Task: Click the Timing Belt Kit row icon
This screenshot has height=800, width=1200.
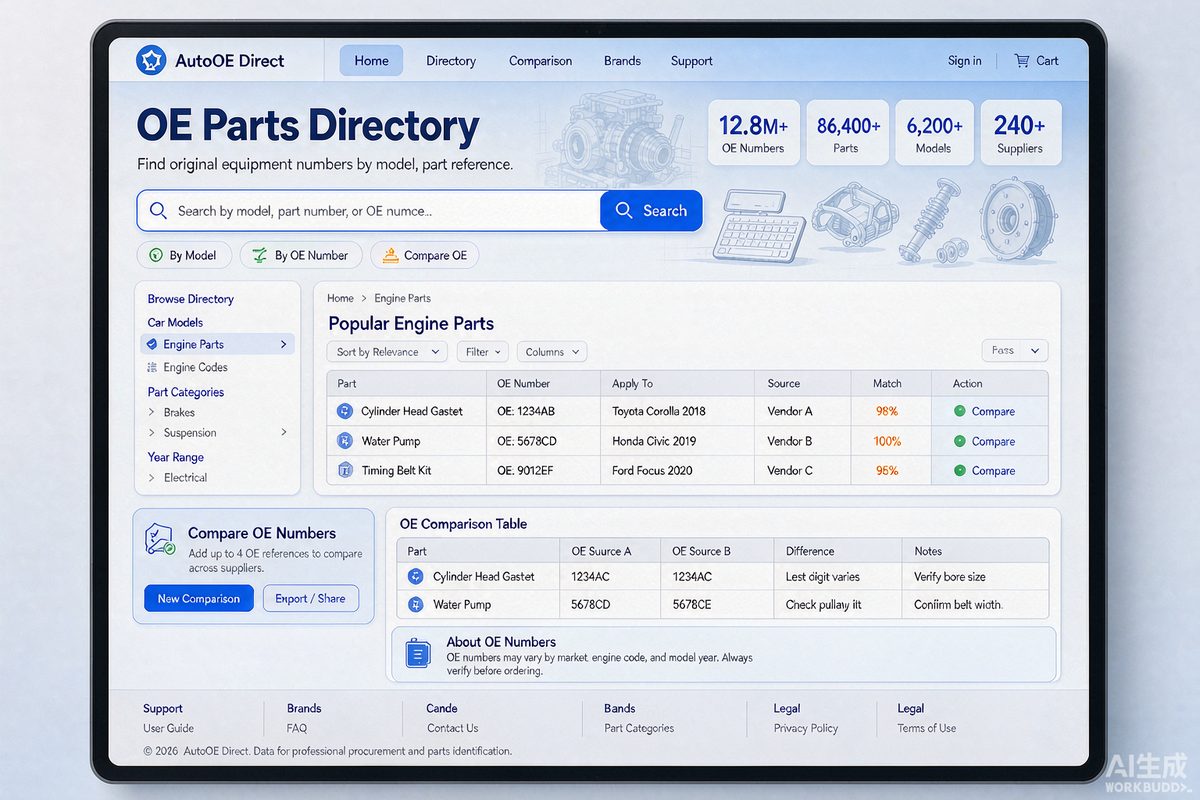Action: click(x=345, y=470)
